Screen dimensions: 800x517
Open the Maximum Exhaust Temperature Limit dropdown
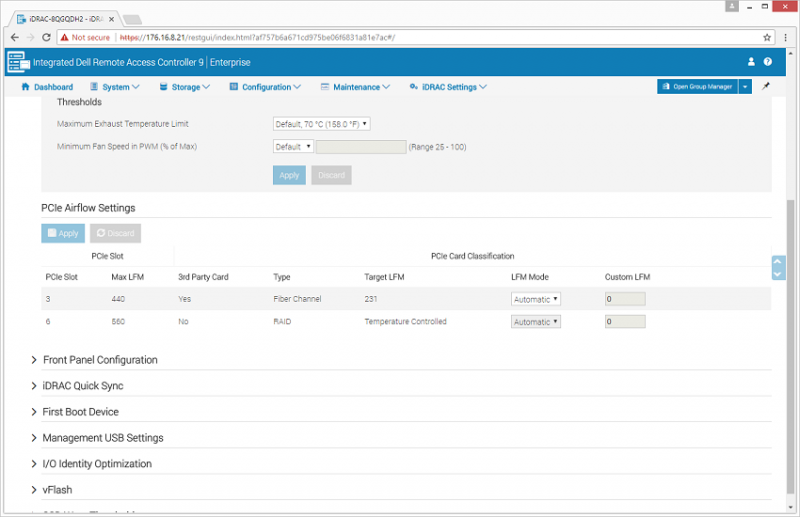pos(321,124)
